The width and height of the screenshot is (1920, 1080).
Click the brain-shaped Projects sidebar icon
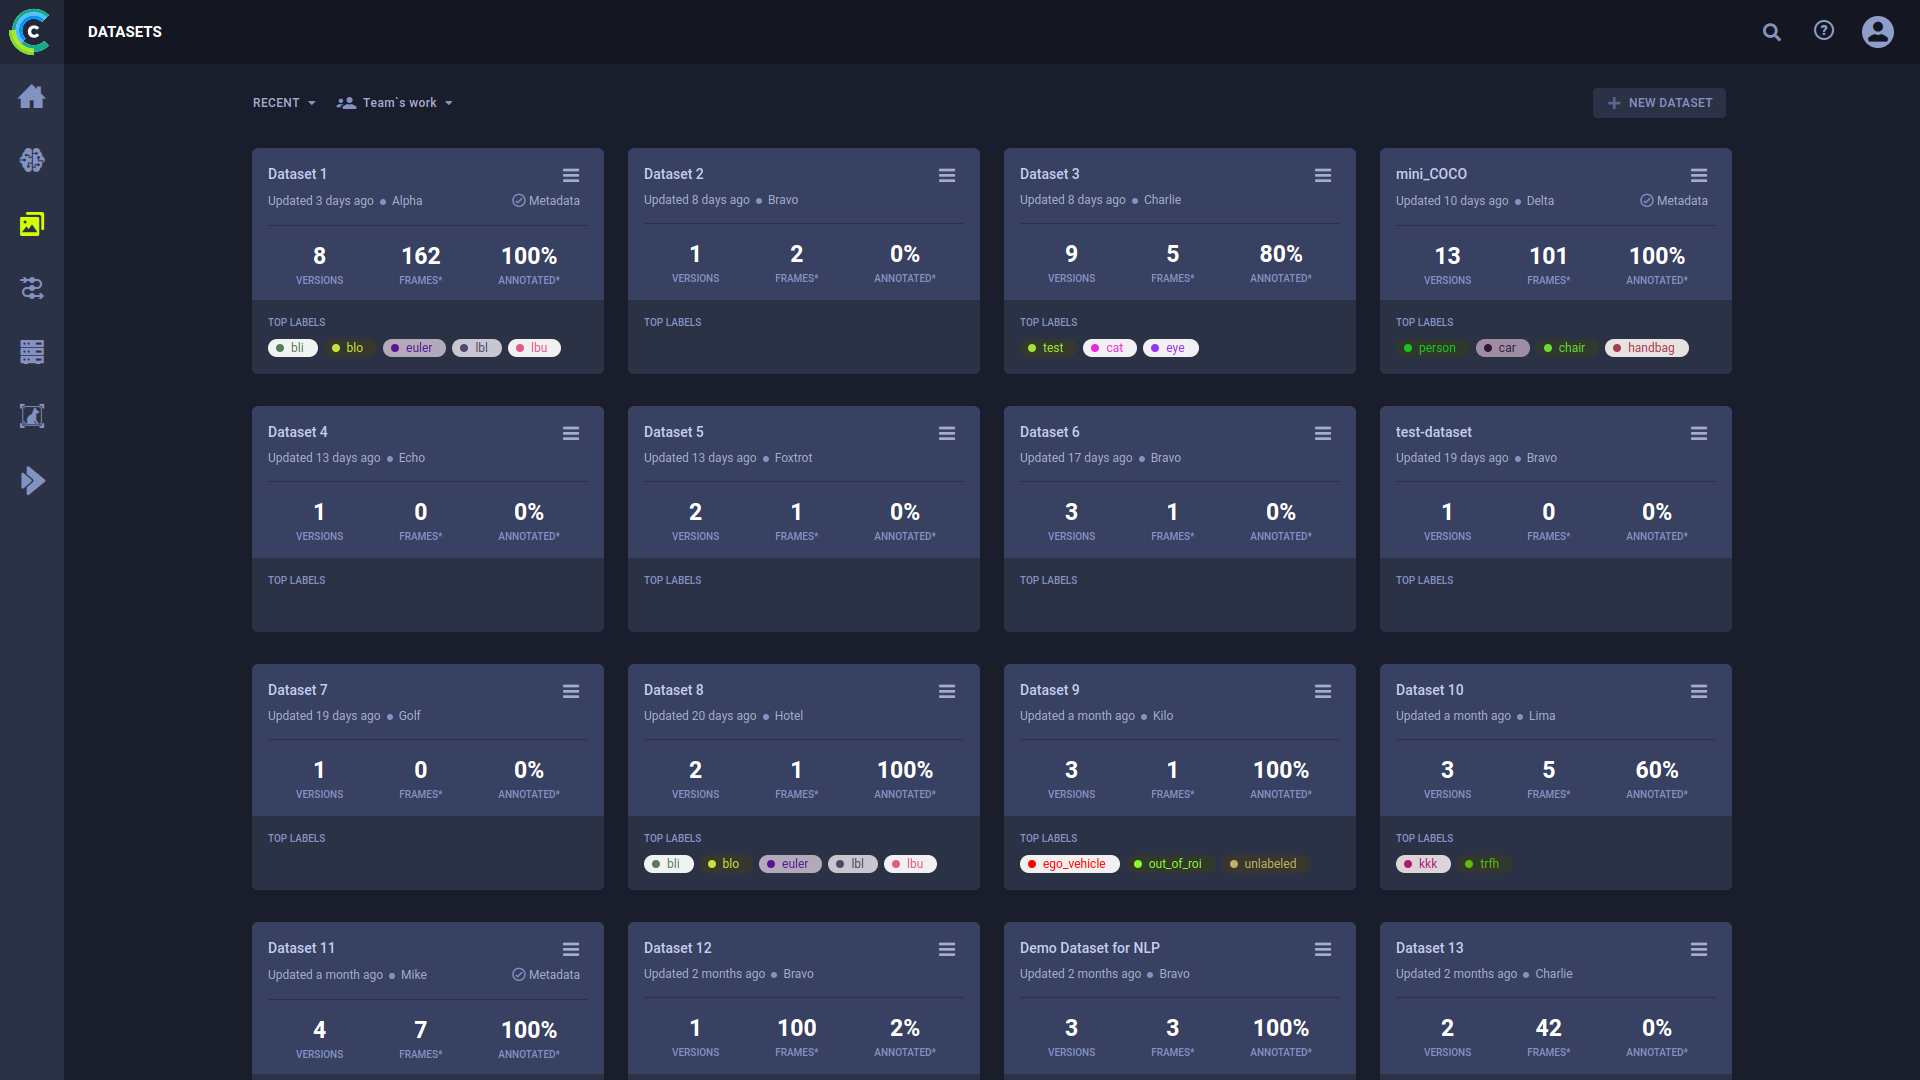tap(32, 160)
